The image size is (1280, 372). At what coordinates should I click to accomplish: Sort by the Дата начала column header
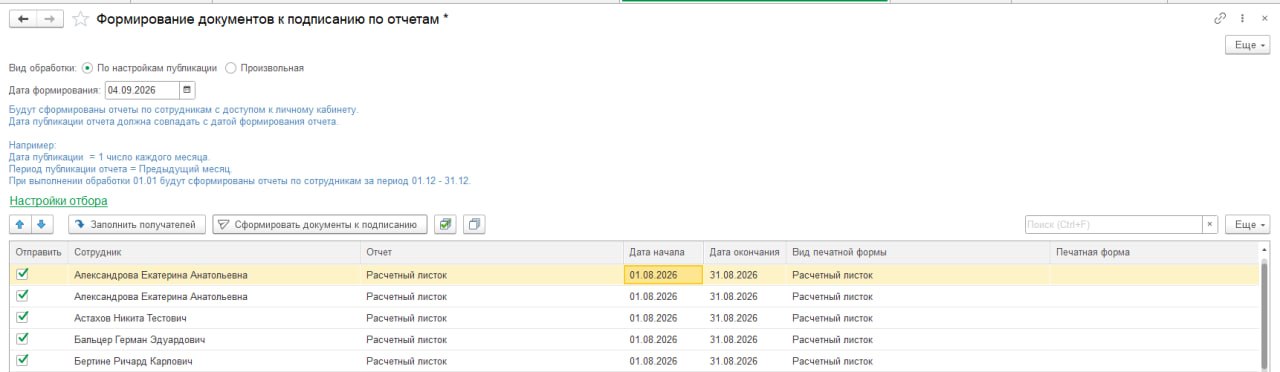663,252
